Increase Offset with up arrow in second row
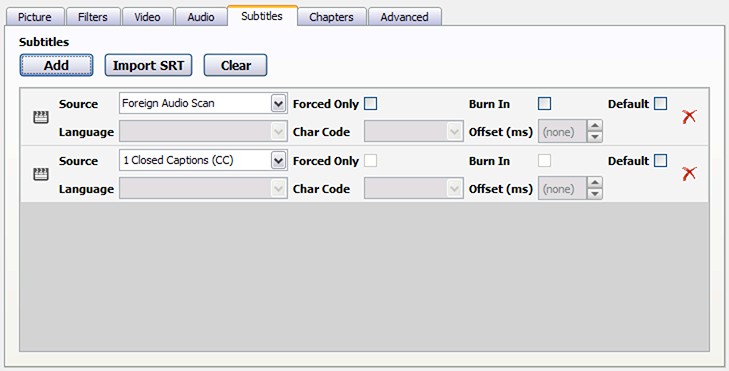Image resolution: width=729 pixels, height=371 pixels. [595, 183]
